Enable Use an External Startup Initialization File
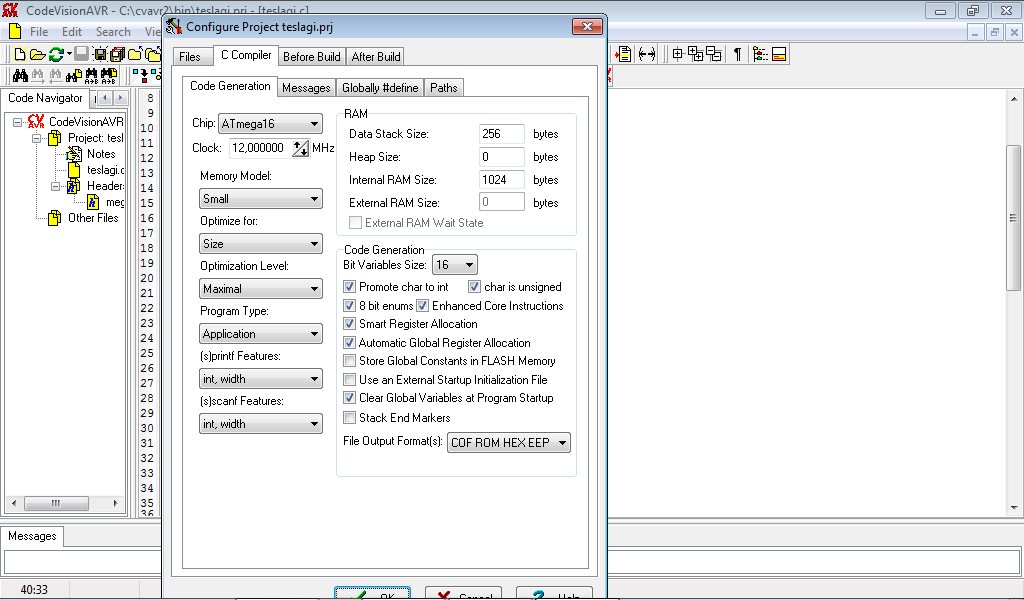1024x600 pixels. coord(349,380)
